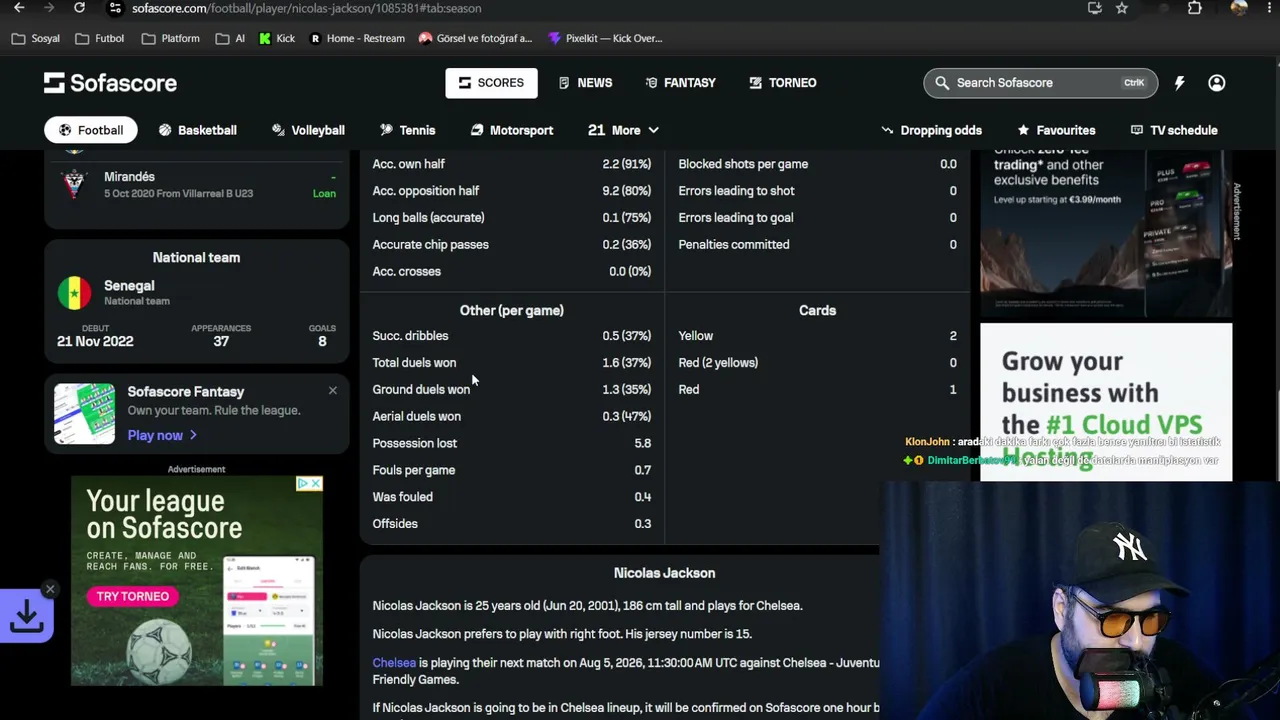Open the SCORES section
Screen dimensions: 1280x720
pyautogui.click(x=491, y=83)
